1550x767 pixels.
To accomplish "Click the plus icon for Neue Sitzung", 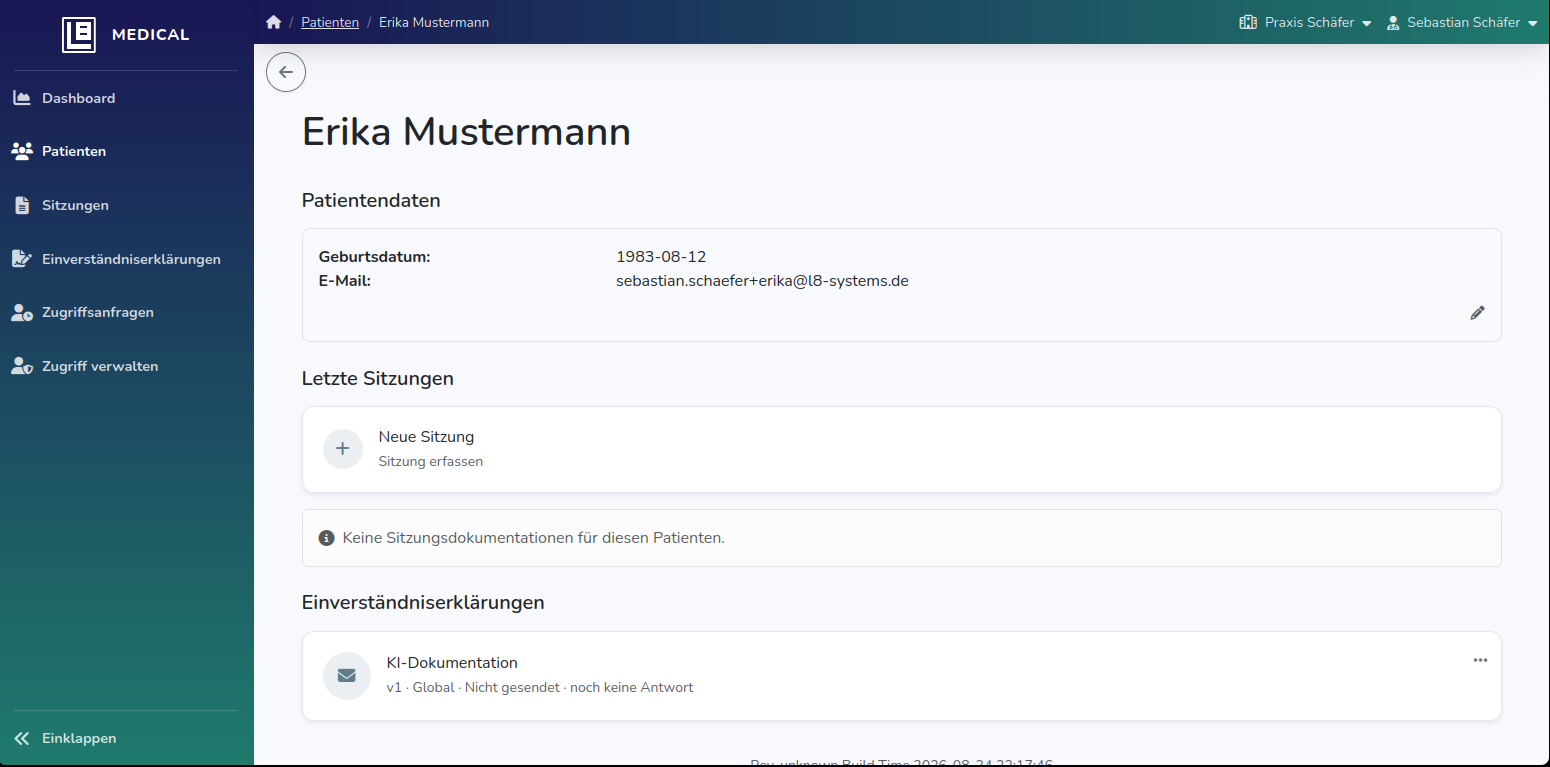I will coord(343,449).
